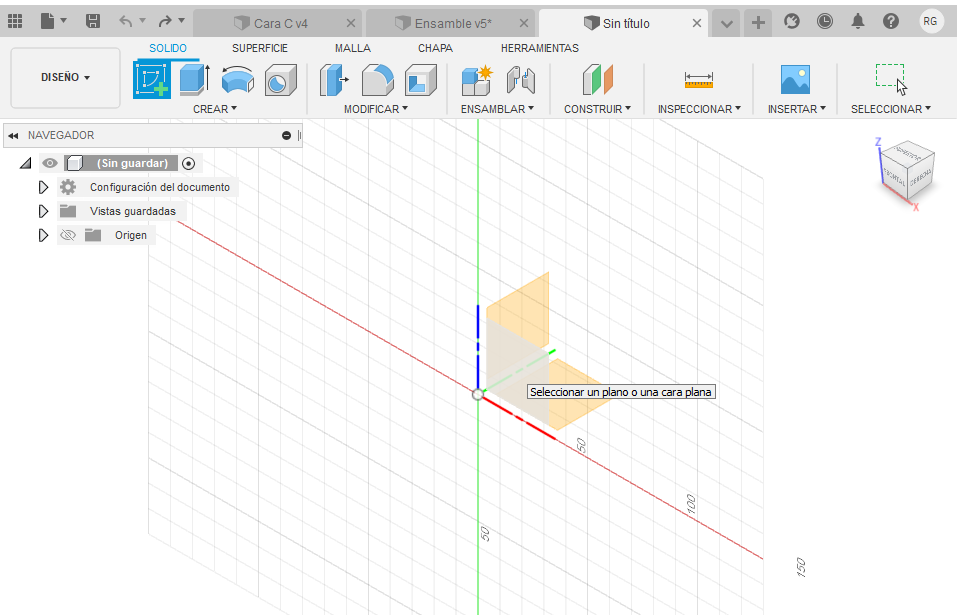
Task: Open the MODIFICAR dropdown menu
Action: 375,109
